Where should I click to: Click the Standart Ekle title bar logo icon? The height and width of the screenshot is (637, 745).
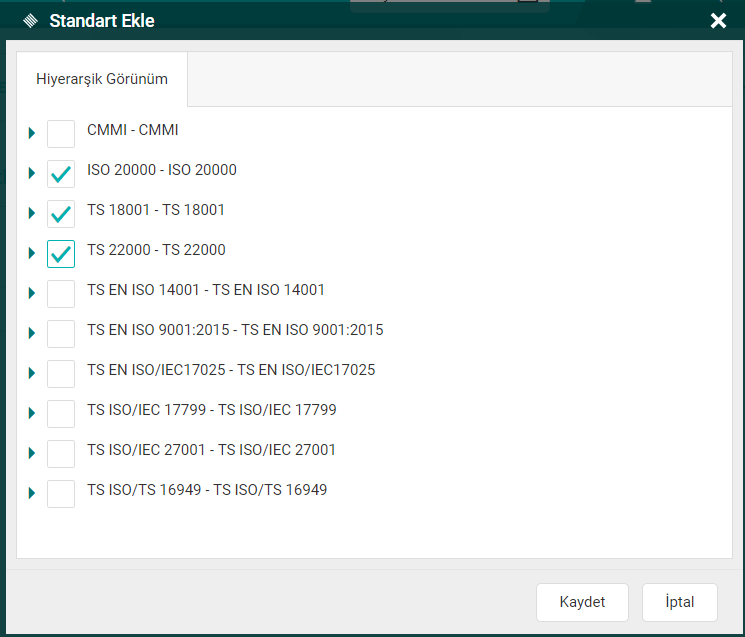[x=30, y=21]
